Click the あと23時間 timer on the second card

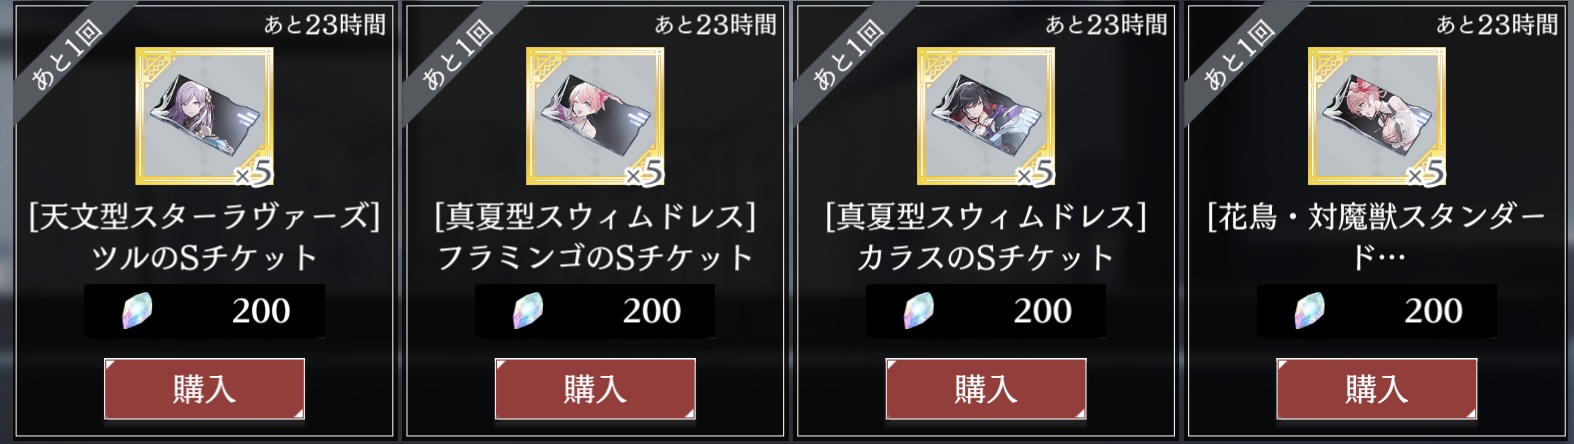tap(715, 23)
